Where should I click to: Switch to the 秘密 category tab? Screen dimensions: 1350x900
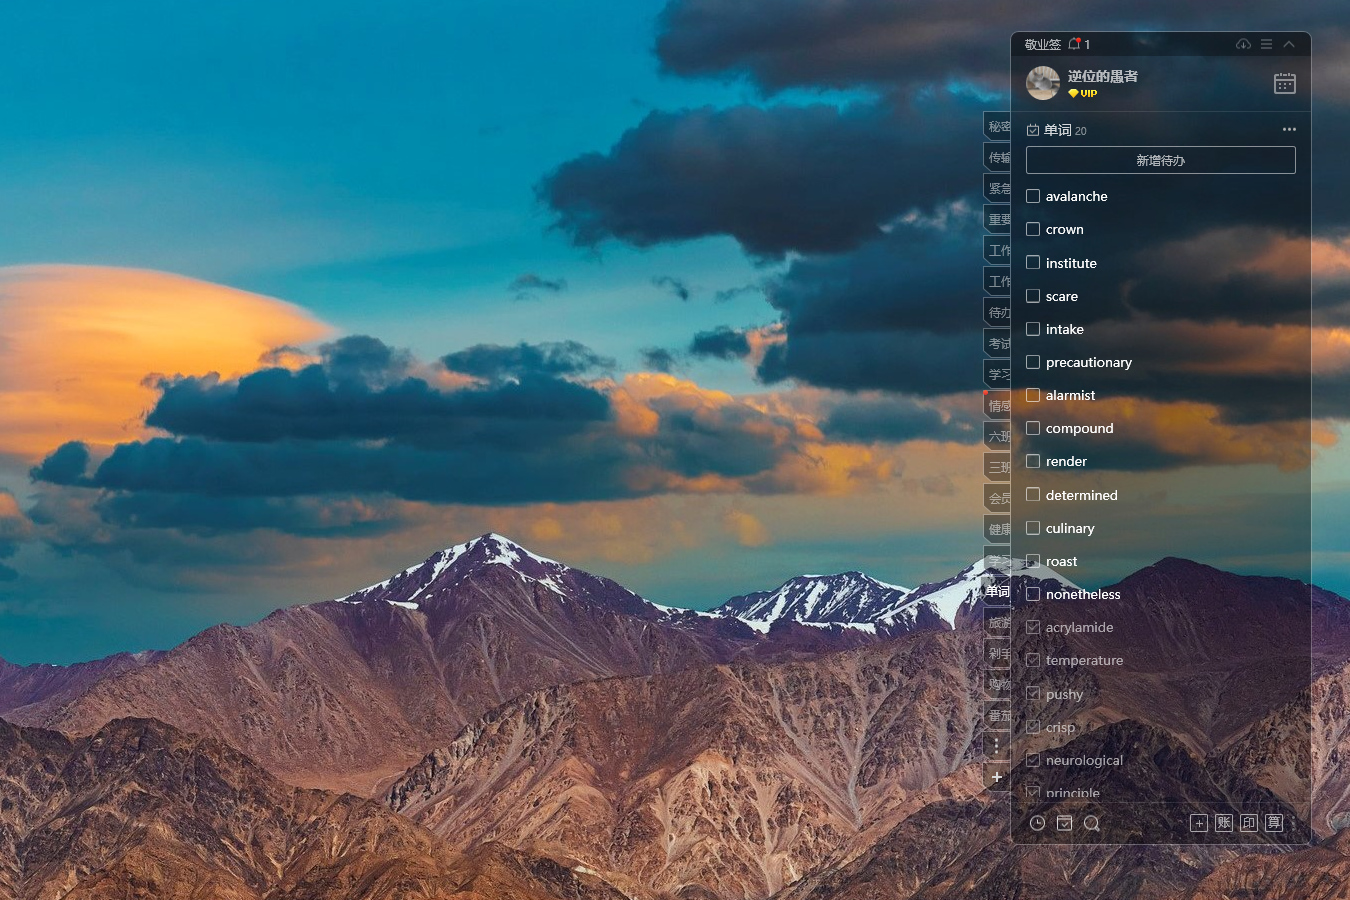tap(998, 127)
